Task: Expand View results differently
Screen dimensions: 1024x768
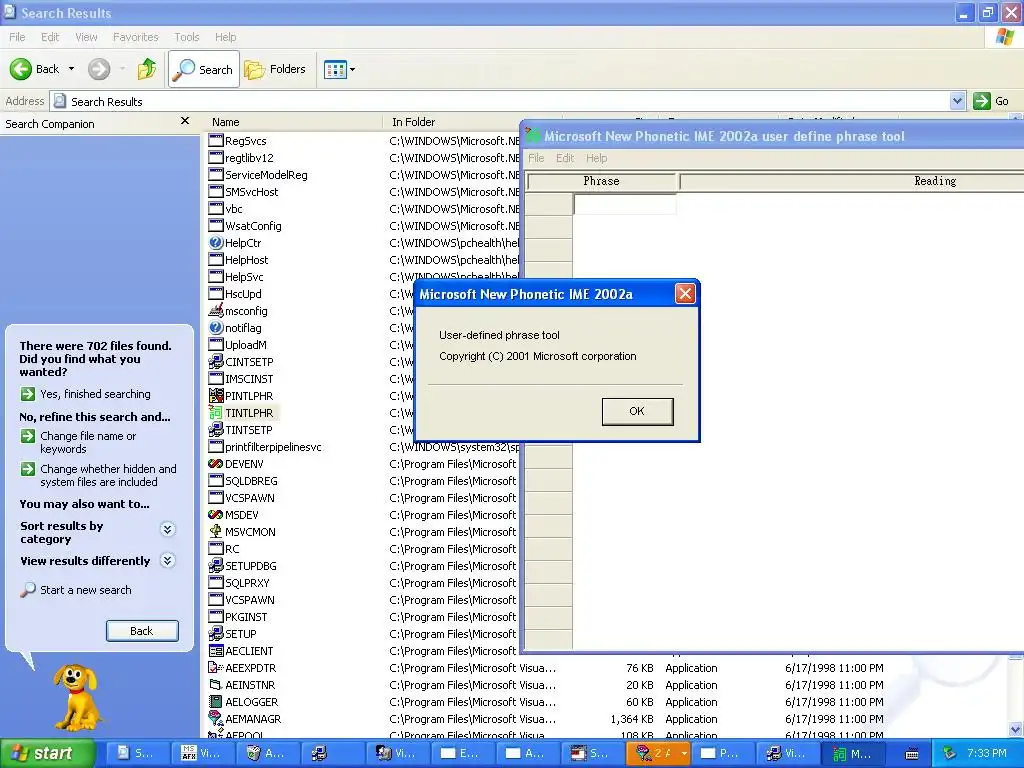Action: point(168,560)
